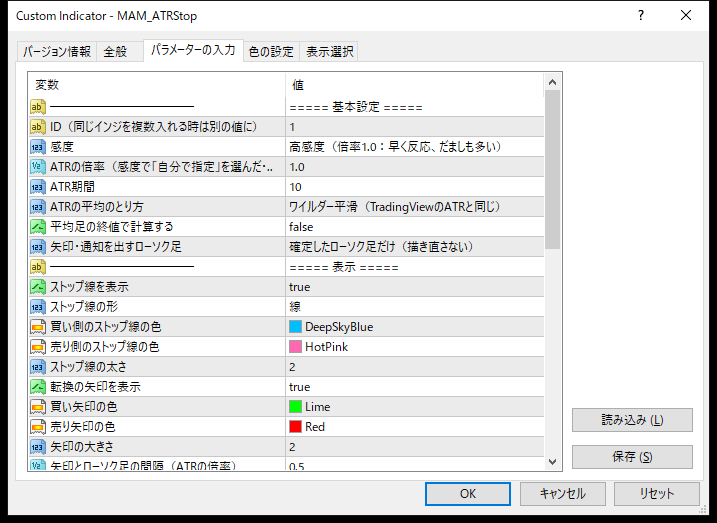This screenshot has width=717, height=523.
Task: Open the 表示選択 tab
Action: tap(329, 52)
